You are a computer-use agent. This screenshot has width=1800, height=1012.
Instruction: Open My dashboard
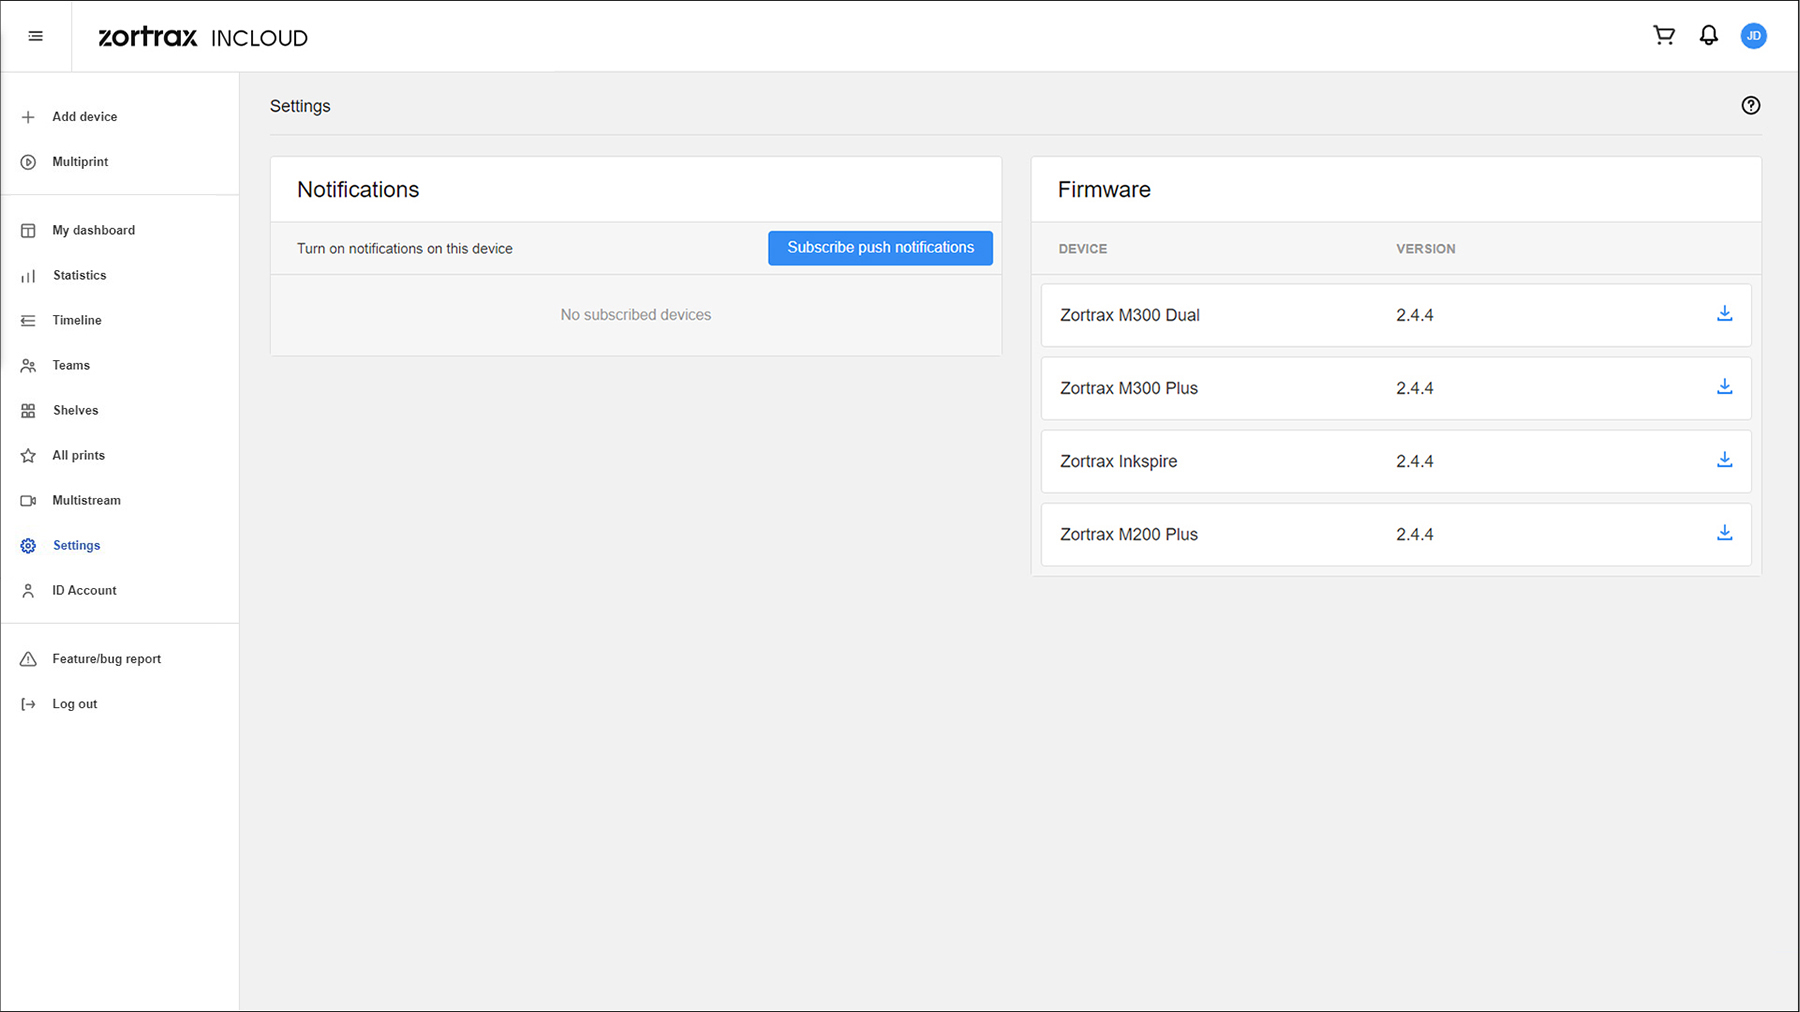coord(93,230)
